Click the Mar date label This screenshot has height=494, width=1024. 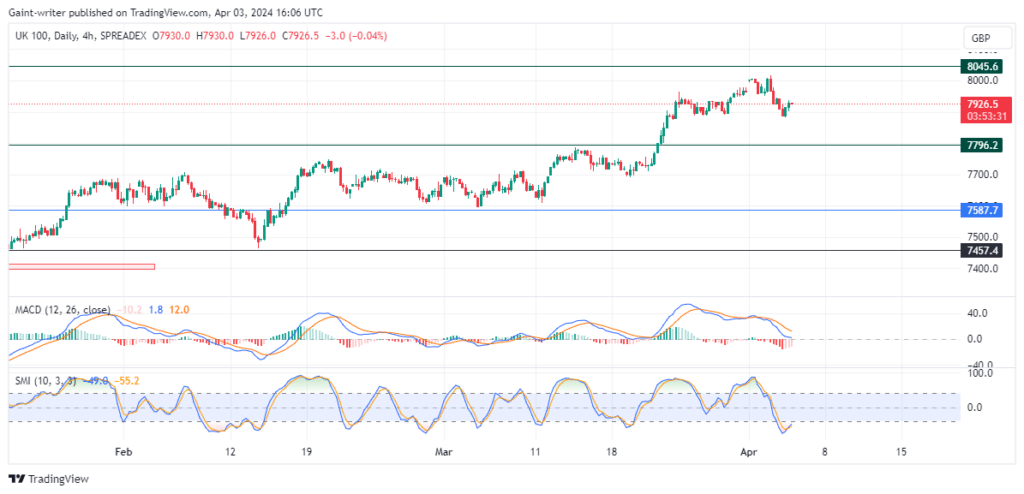pyautogui.click(x=443, y=452)
